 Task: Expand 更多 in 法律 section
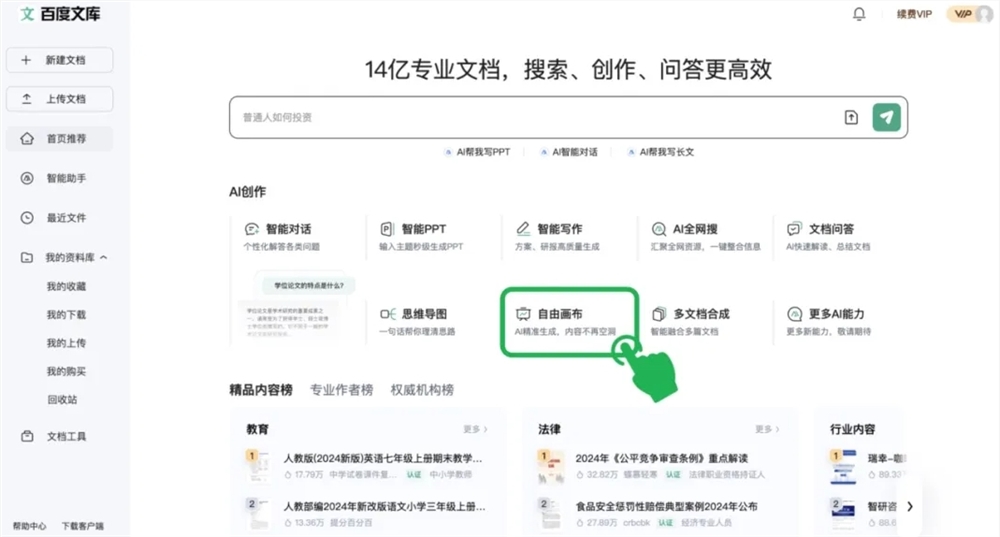[767, 429]
